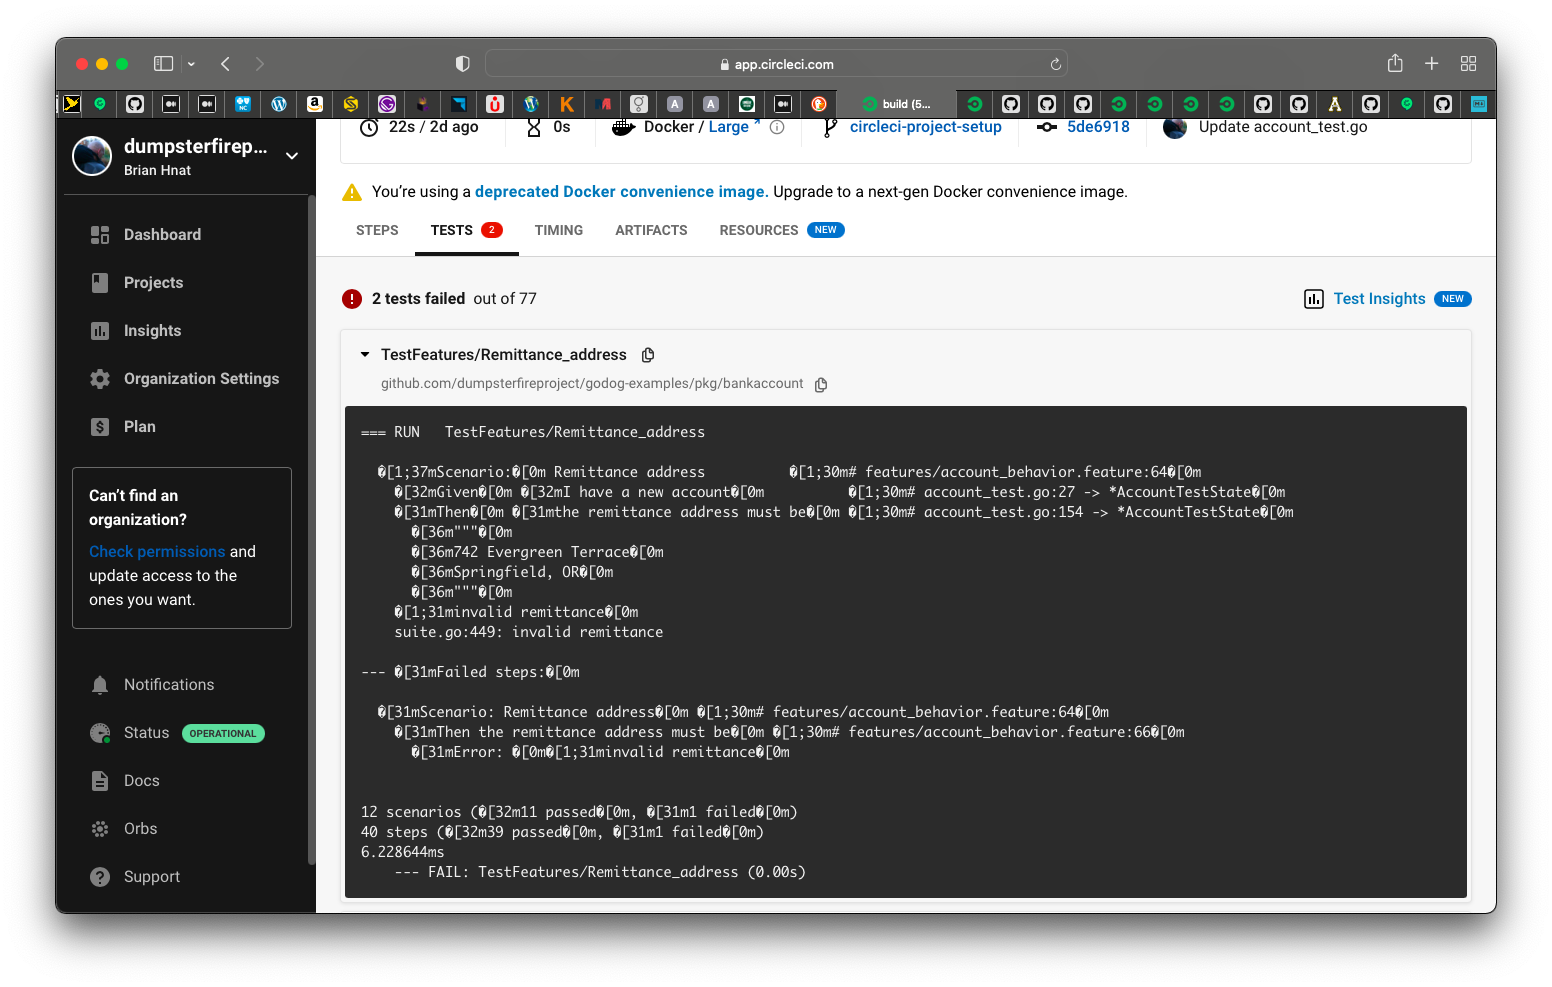Viewport: 1552px width, 987px height.
Task: Collapse the TestFeatures/Remittance_address test result
Action: click(x=365, y=355)
